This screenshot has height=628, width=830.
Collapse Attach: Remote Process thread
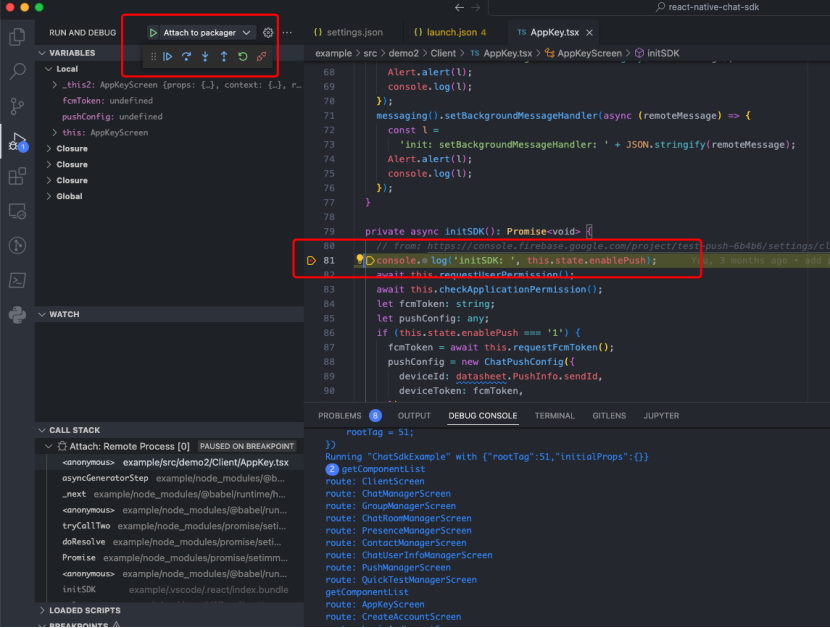point(49,446)
